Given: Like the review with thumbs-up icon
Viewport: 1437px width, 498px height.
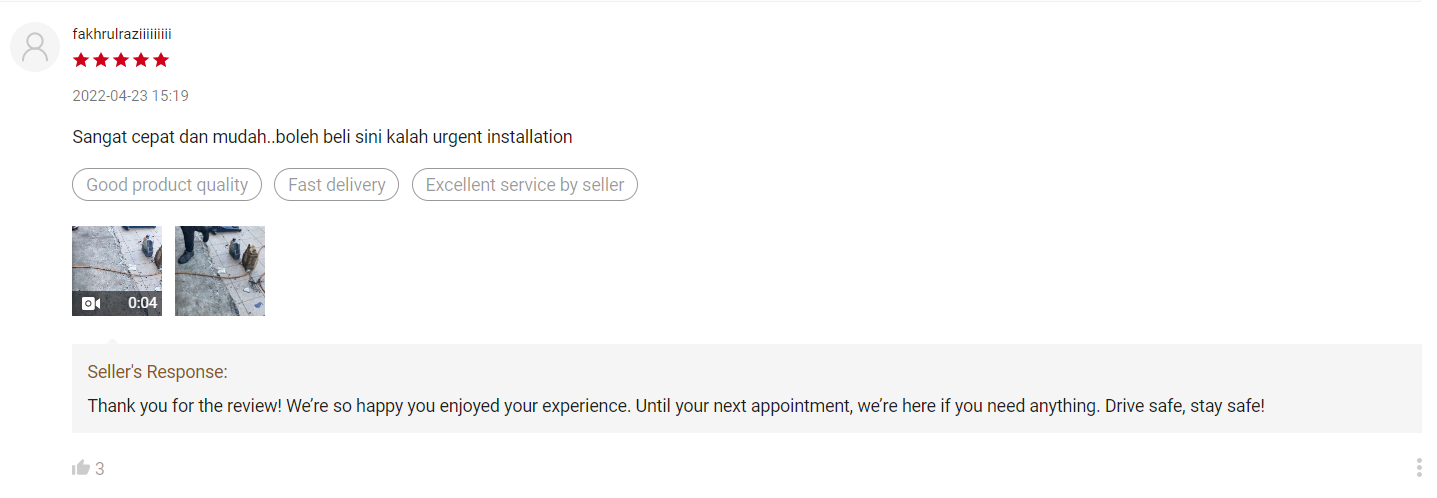Looking at the screenshot, I should 81,468.
